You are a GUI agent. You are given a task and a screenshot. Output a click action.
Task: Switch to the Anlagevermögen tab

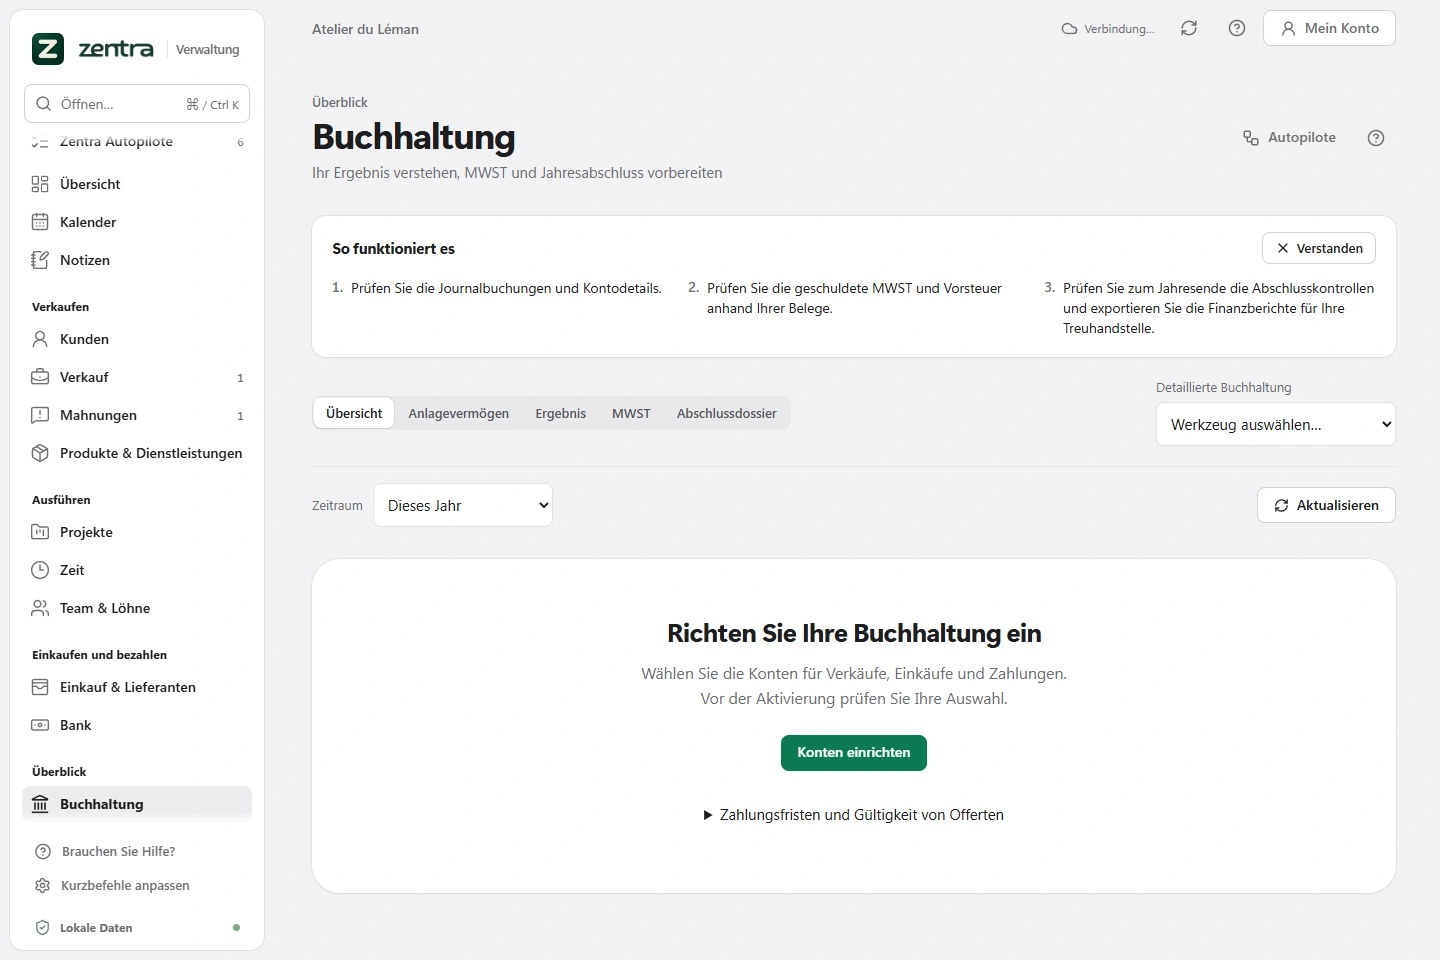(459, 413)
